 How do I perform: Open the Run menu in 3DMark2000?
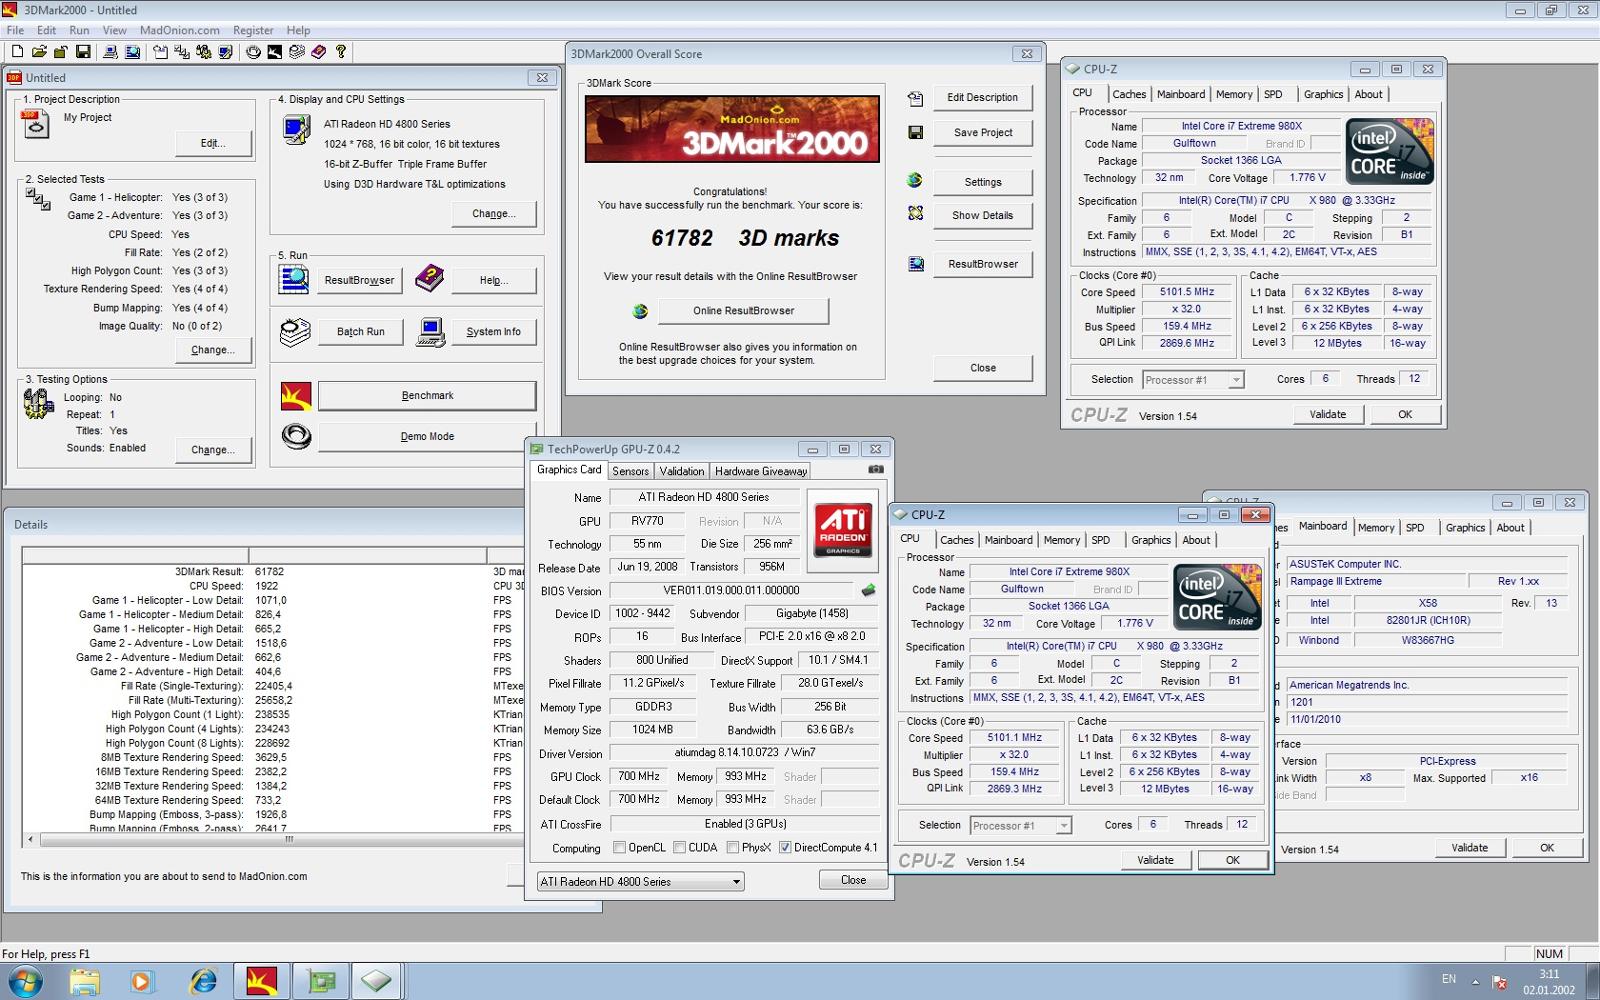(x=79, y=30)
